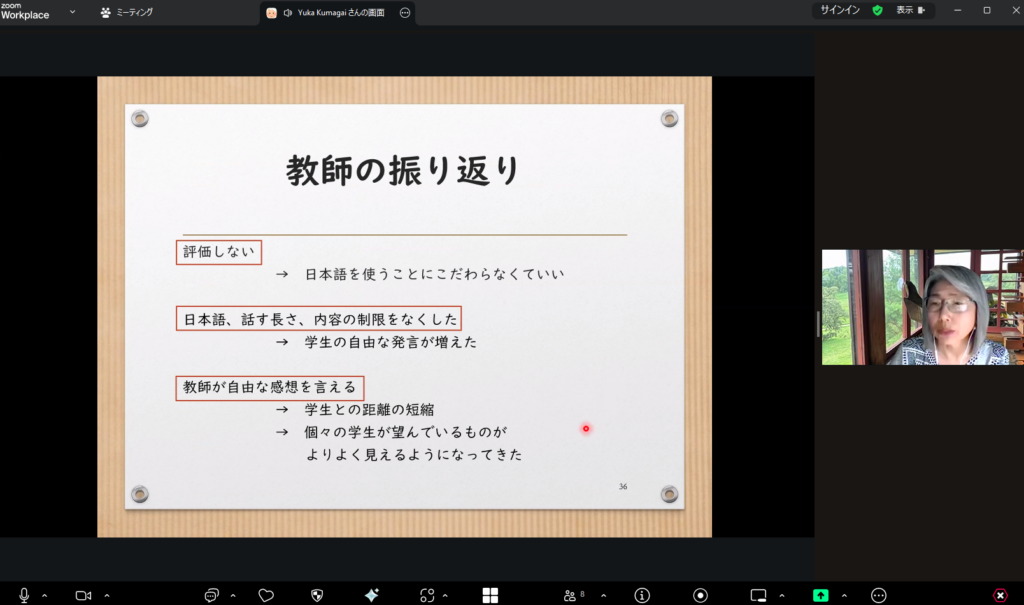Screen dimensions: 1024x605
Task: Open the reactions heart icon
Action: pyautogui.click(x=266, y=595)
